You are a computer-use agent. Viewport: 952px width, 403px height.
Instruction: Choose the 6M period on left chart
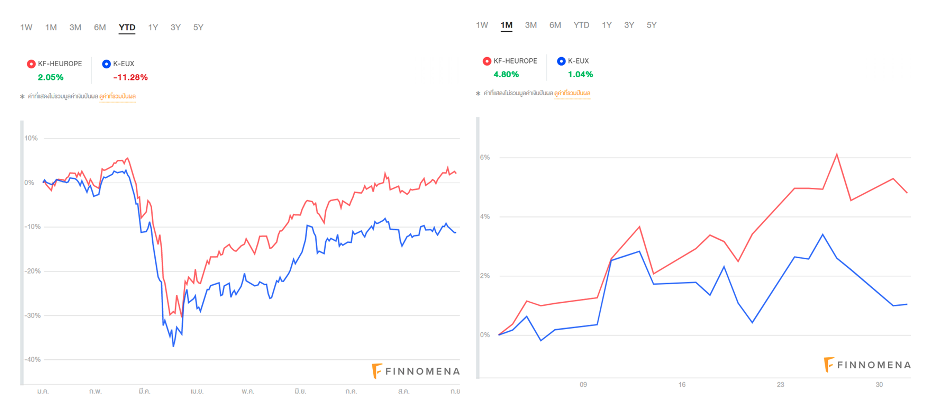(x=100, y=27)
